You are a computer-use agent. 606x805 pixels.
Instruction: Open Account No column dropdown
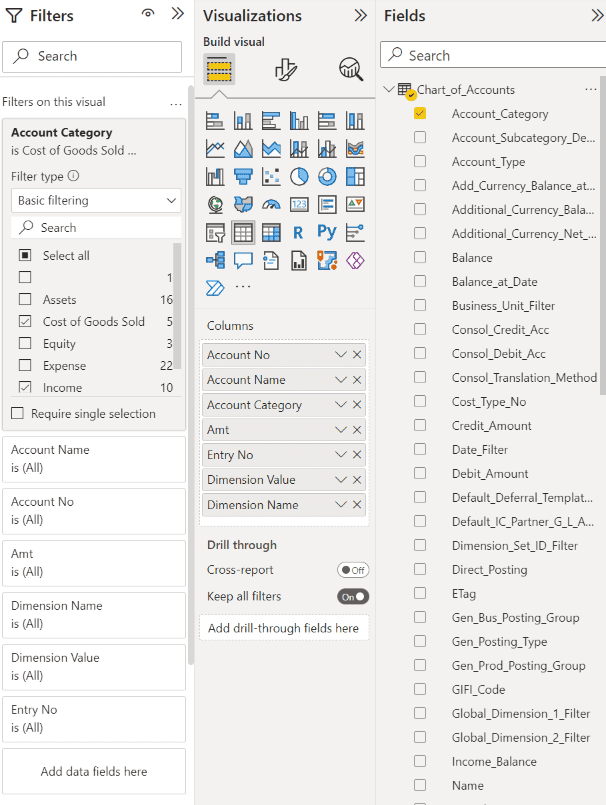(341, 355)
